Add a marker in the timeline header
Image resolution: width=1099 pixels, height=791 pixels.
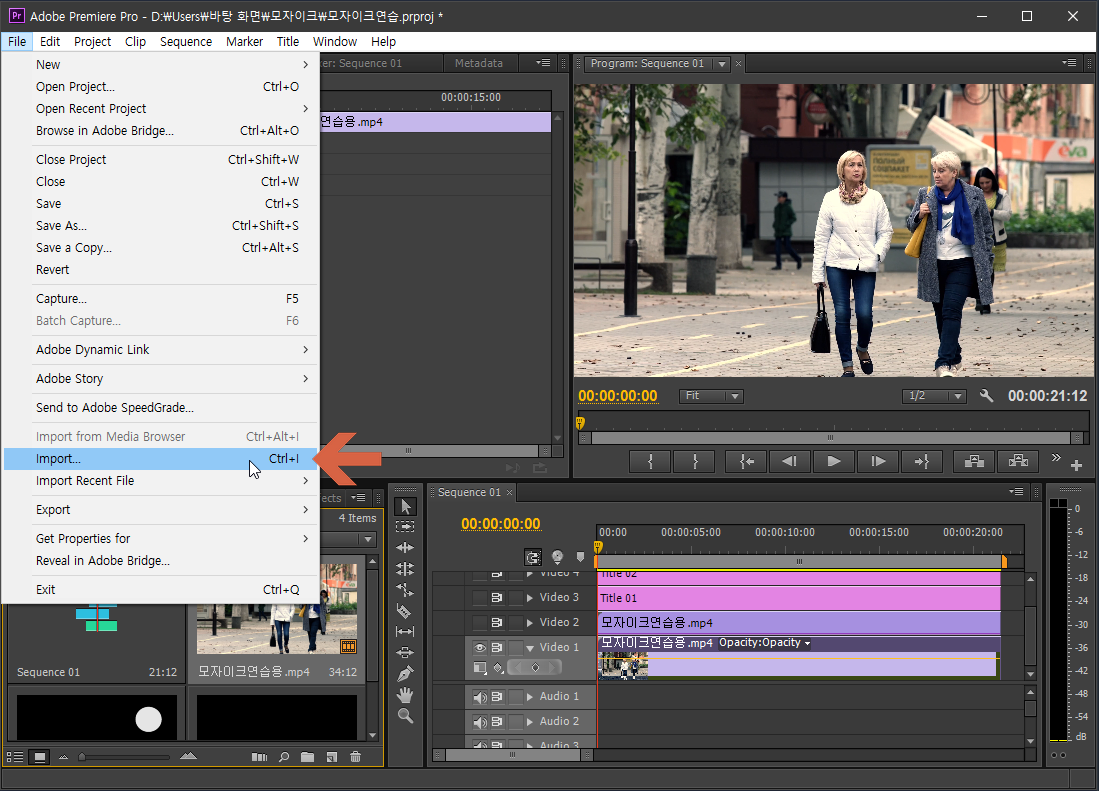click(580, 557)
